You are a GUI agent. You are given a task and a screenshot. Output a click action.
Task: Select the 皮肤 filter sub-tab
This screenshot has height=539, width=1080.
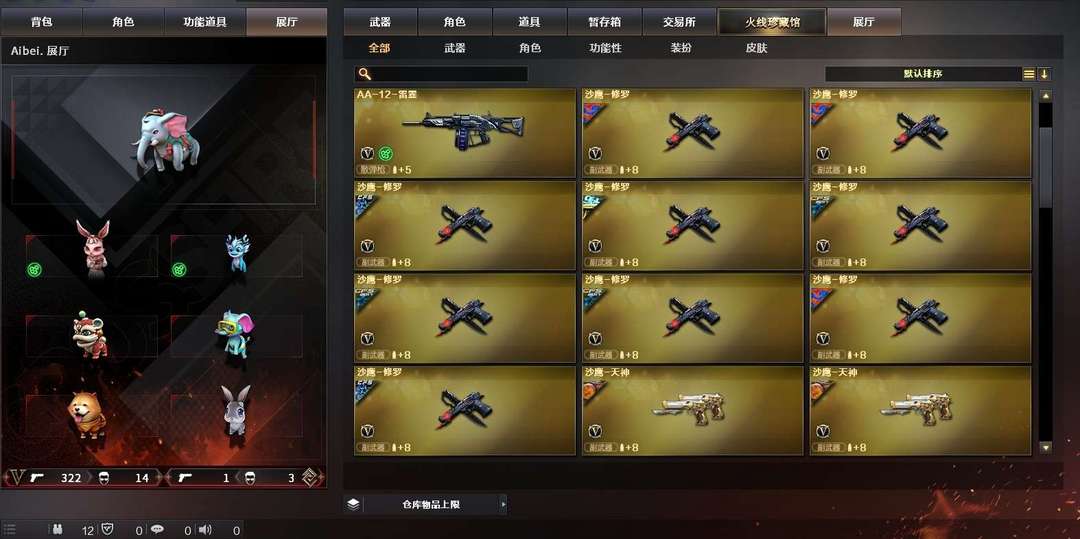(756, 48)
